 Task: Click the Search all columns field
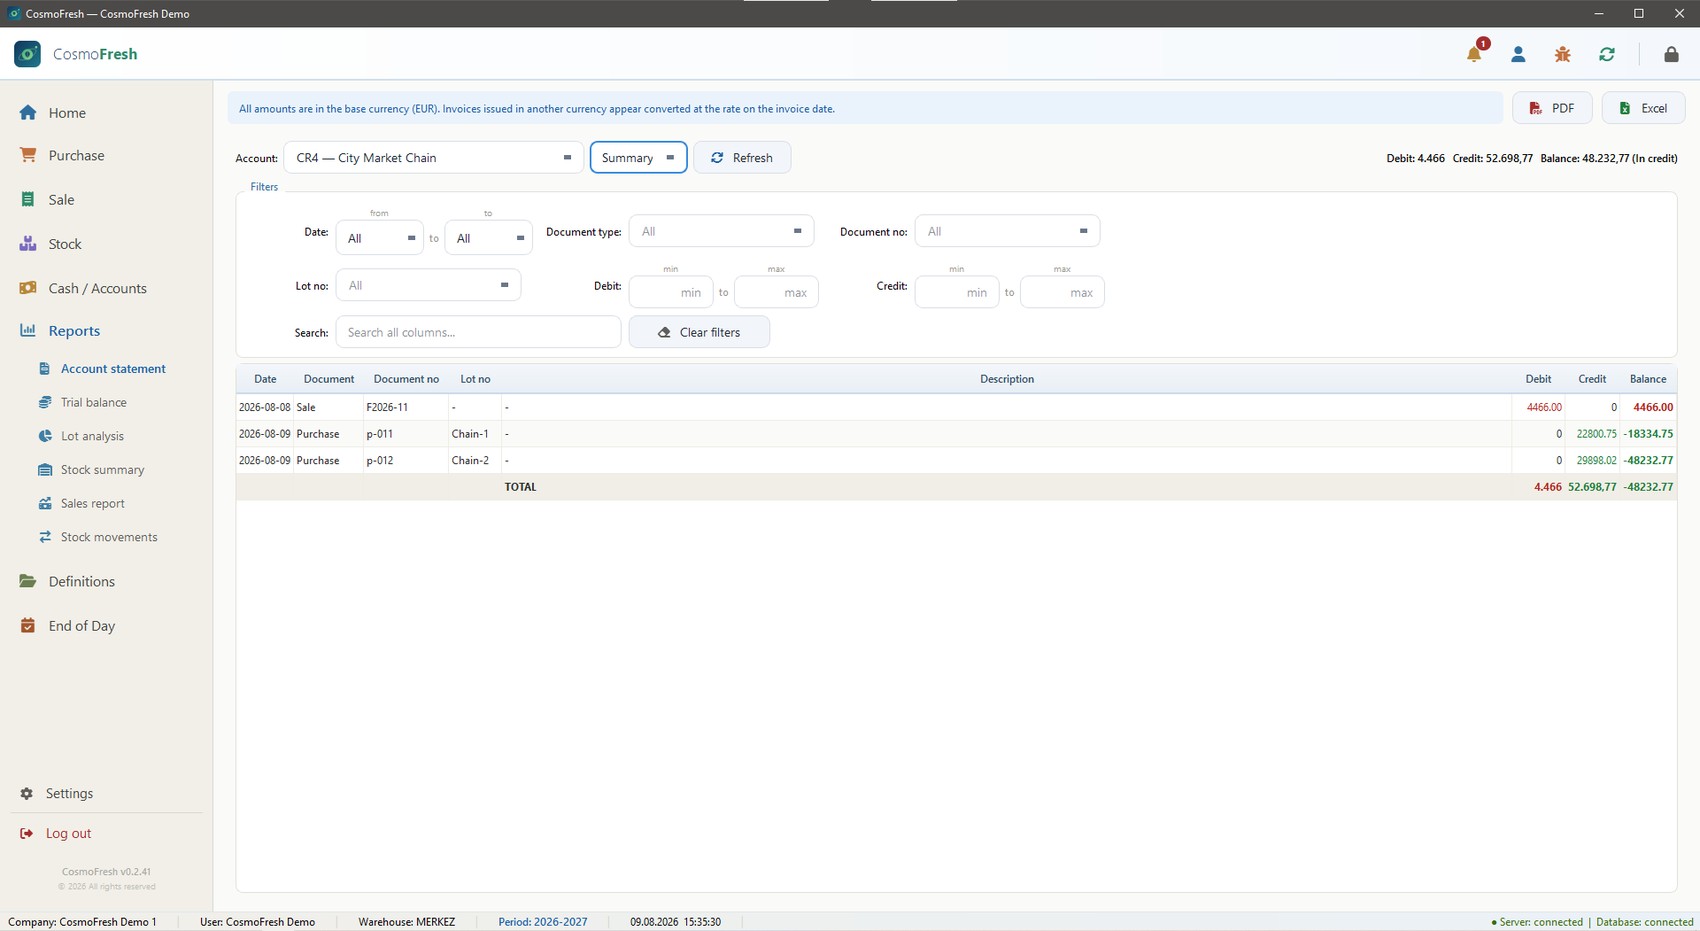click(x=478, y=332)
